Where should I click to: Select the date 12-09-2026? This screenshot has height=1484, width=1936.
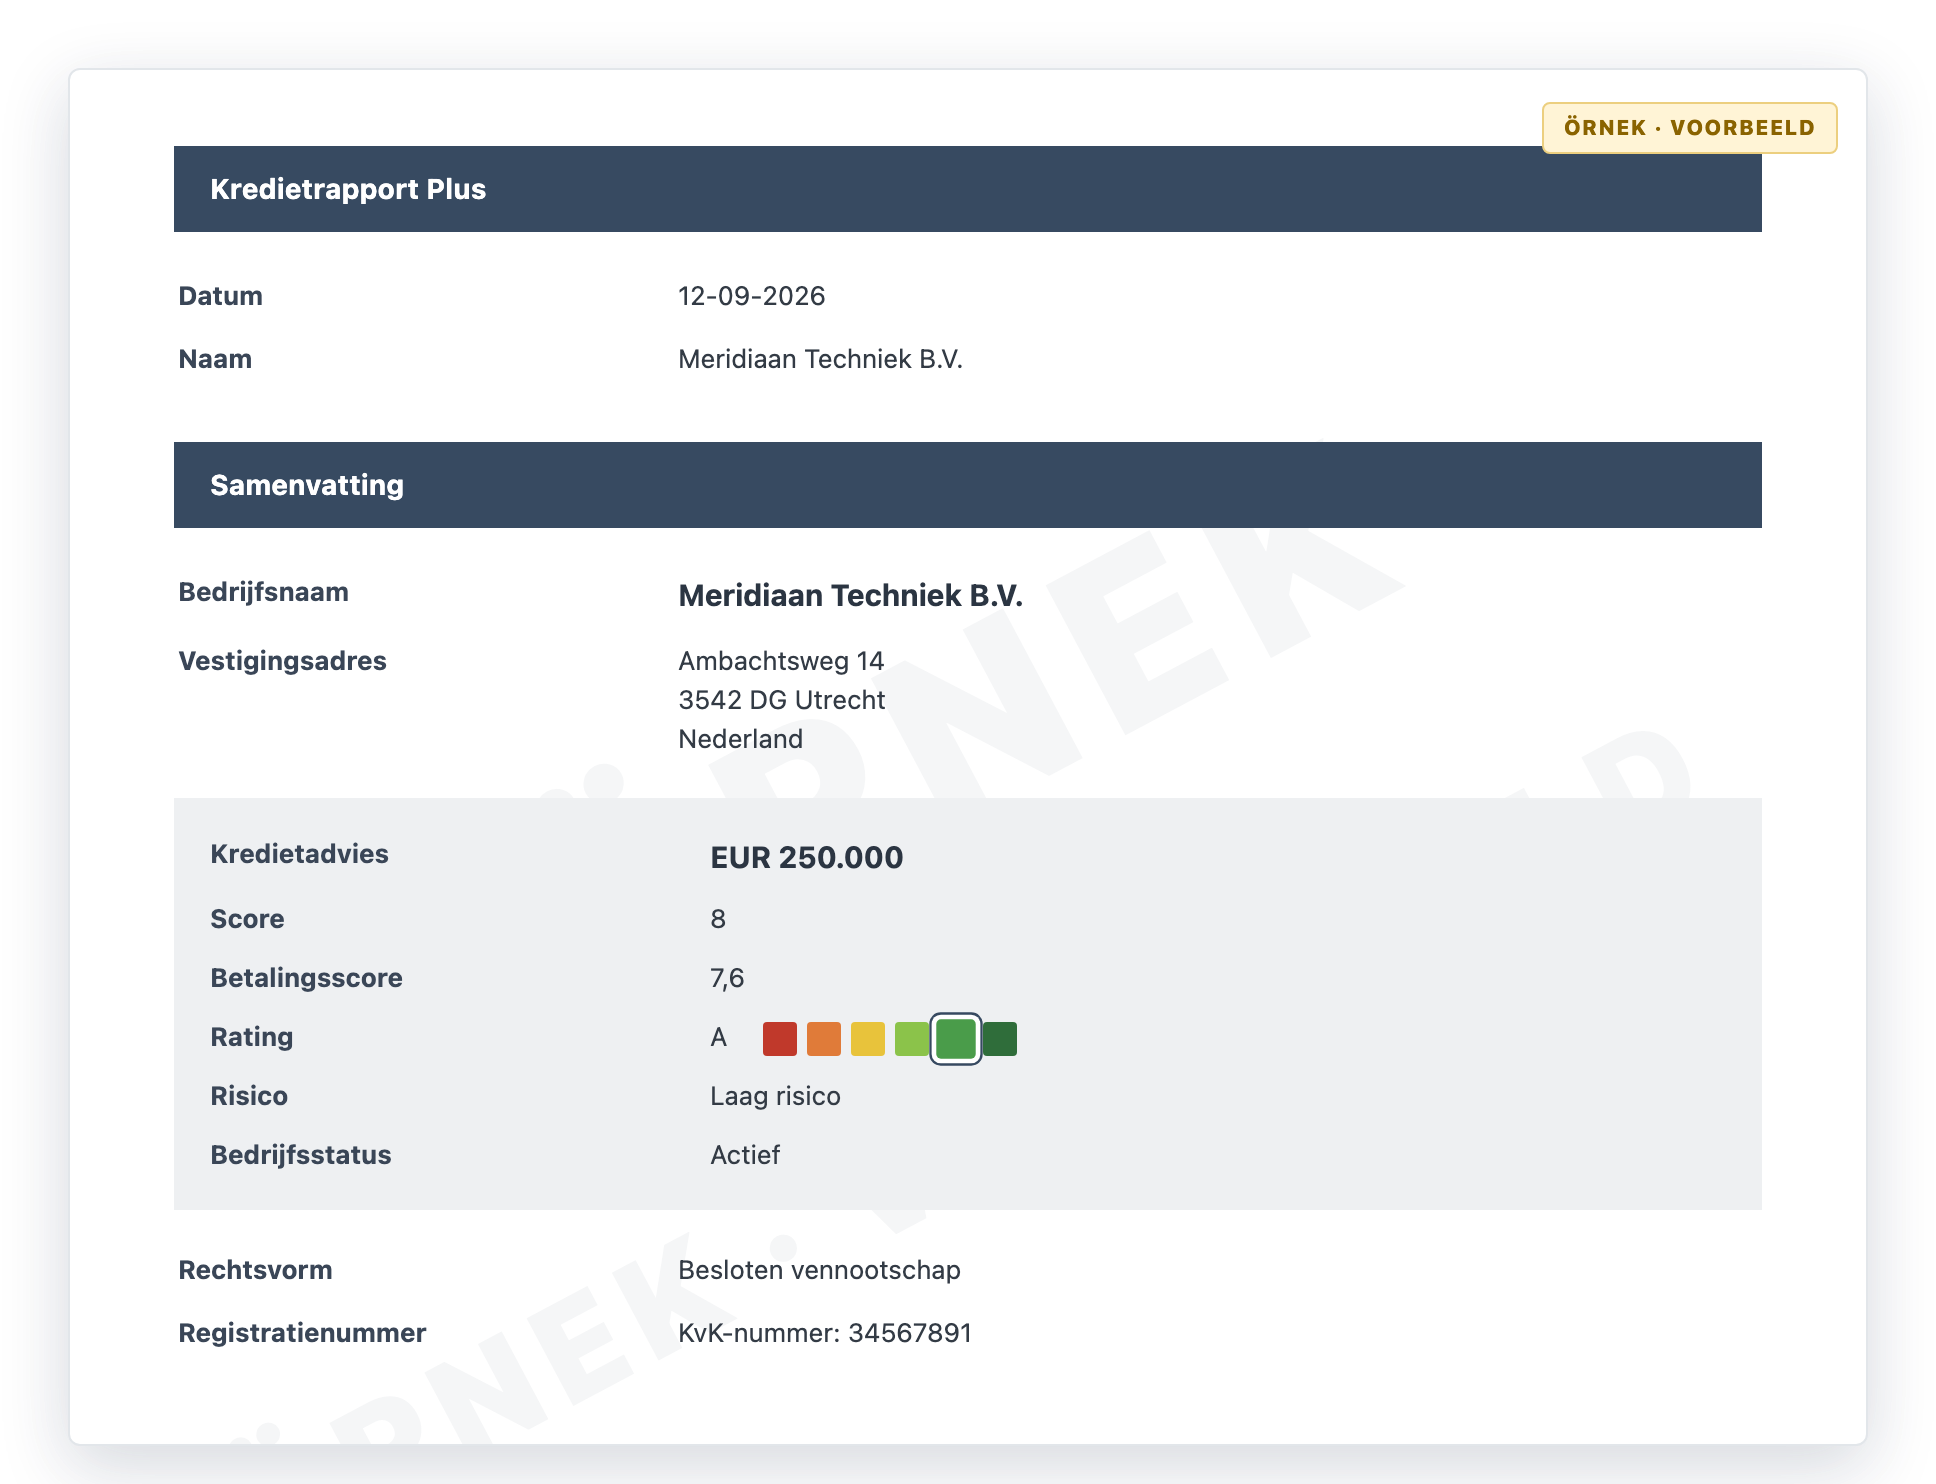click(751, 296)
